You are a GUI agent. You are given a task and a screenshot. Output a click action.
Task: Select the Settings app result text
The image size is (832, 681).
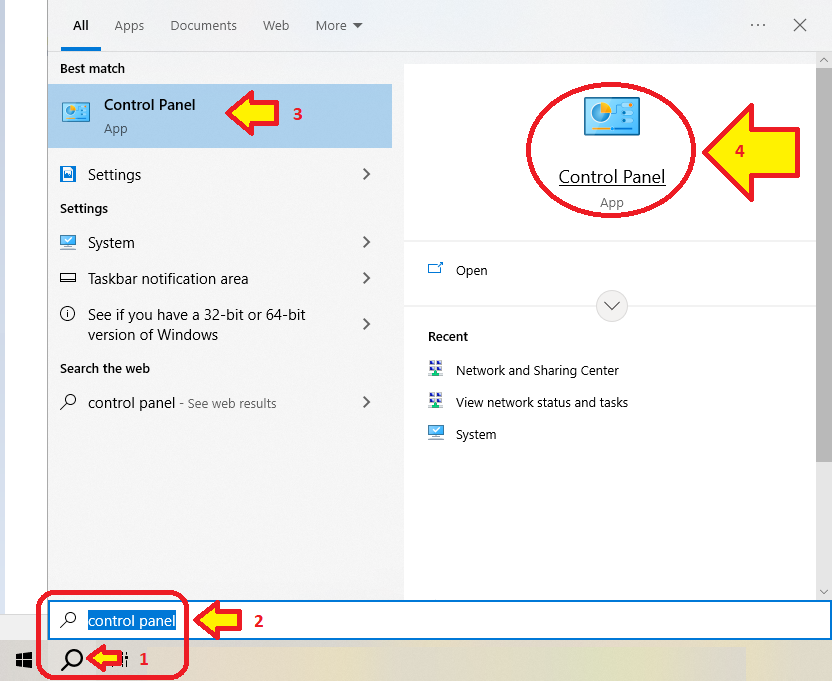(115, 175)
